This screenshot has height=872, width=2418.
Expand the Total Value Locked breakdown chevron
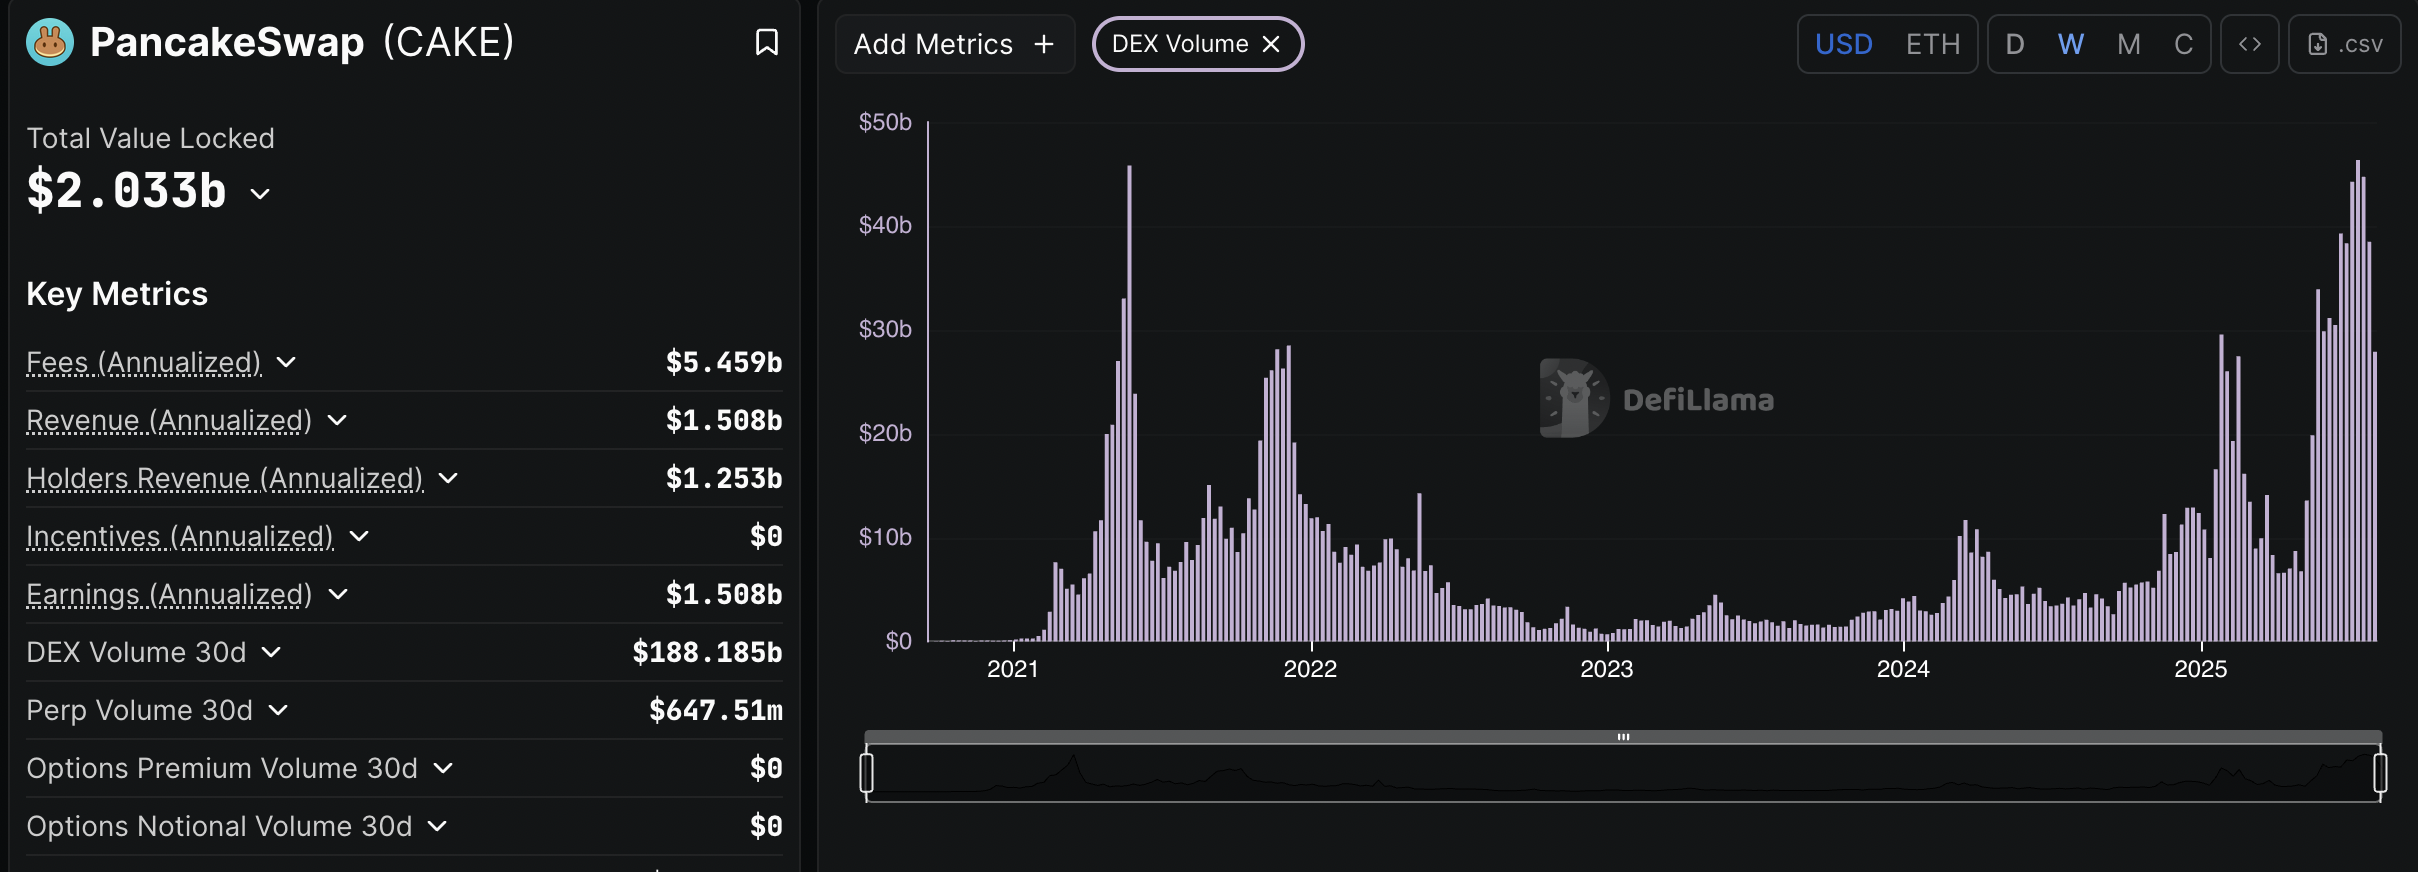coord(260,193)
